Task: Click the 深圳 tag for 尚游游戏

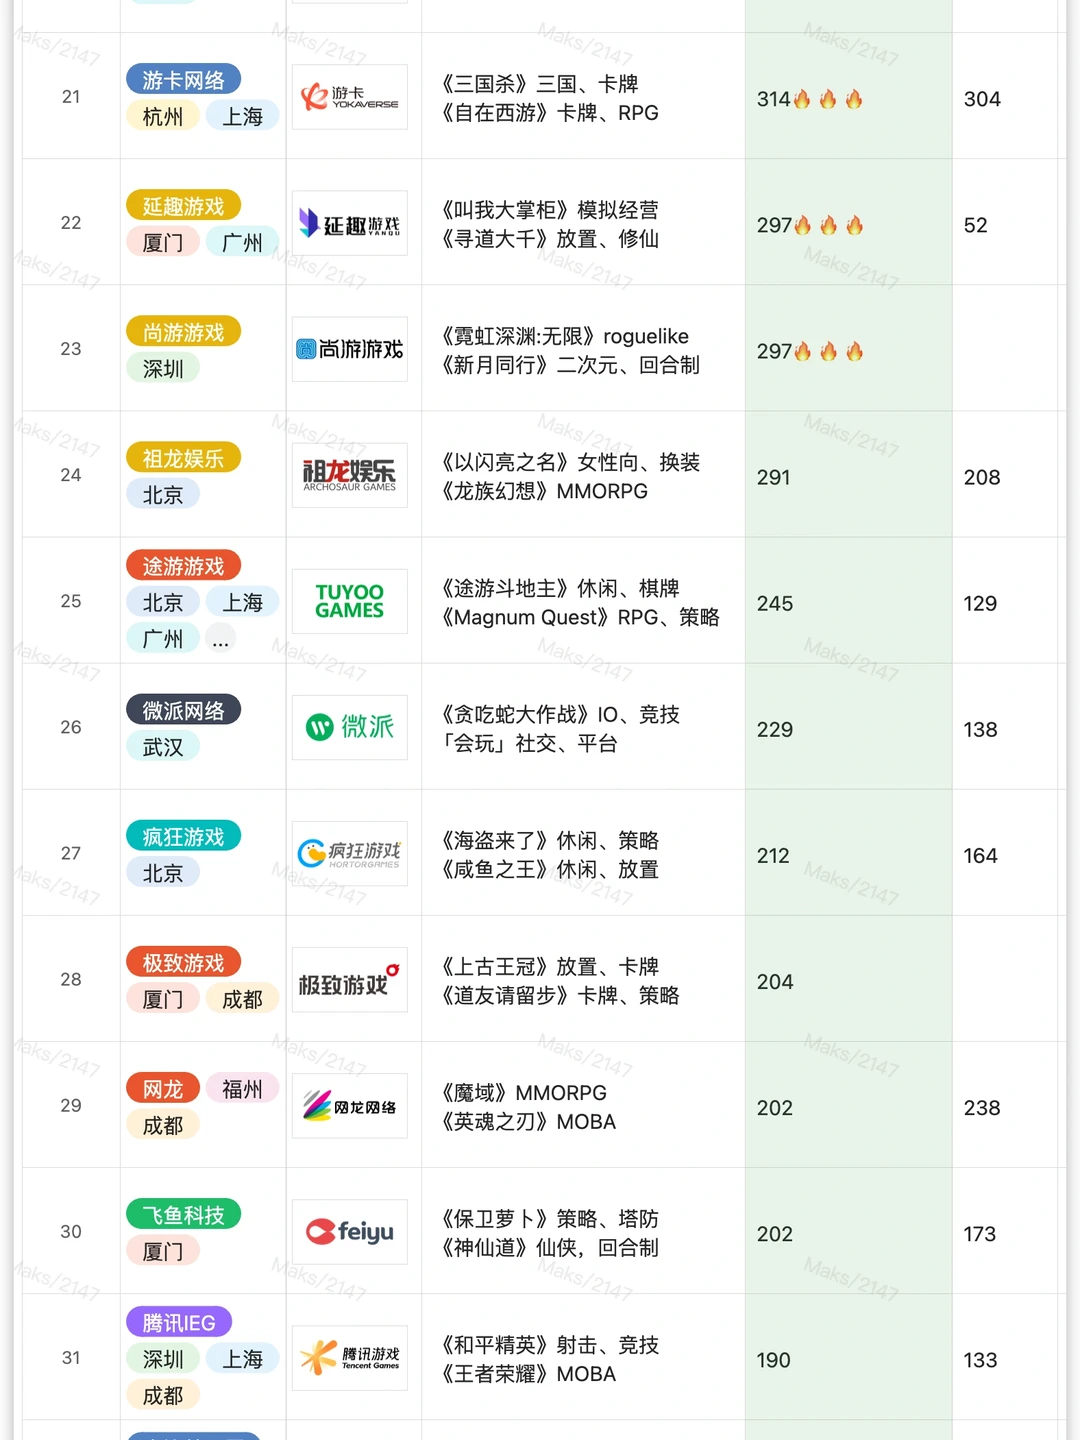Action: [x=163, y=368]
